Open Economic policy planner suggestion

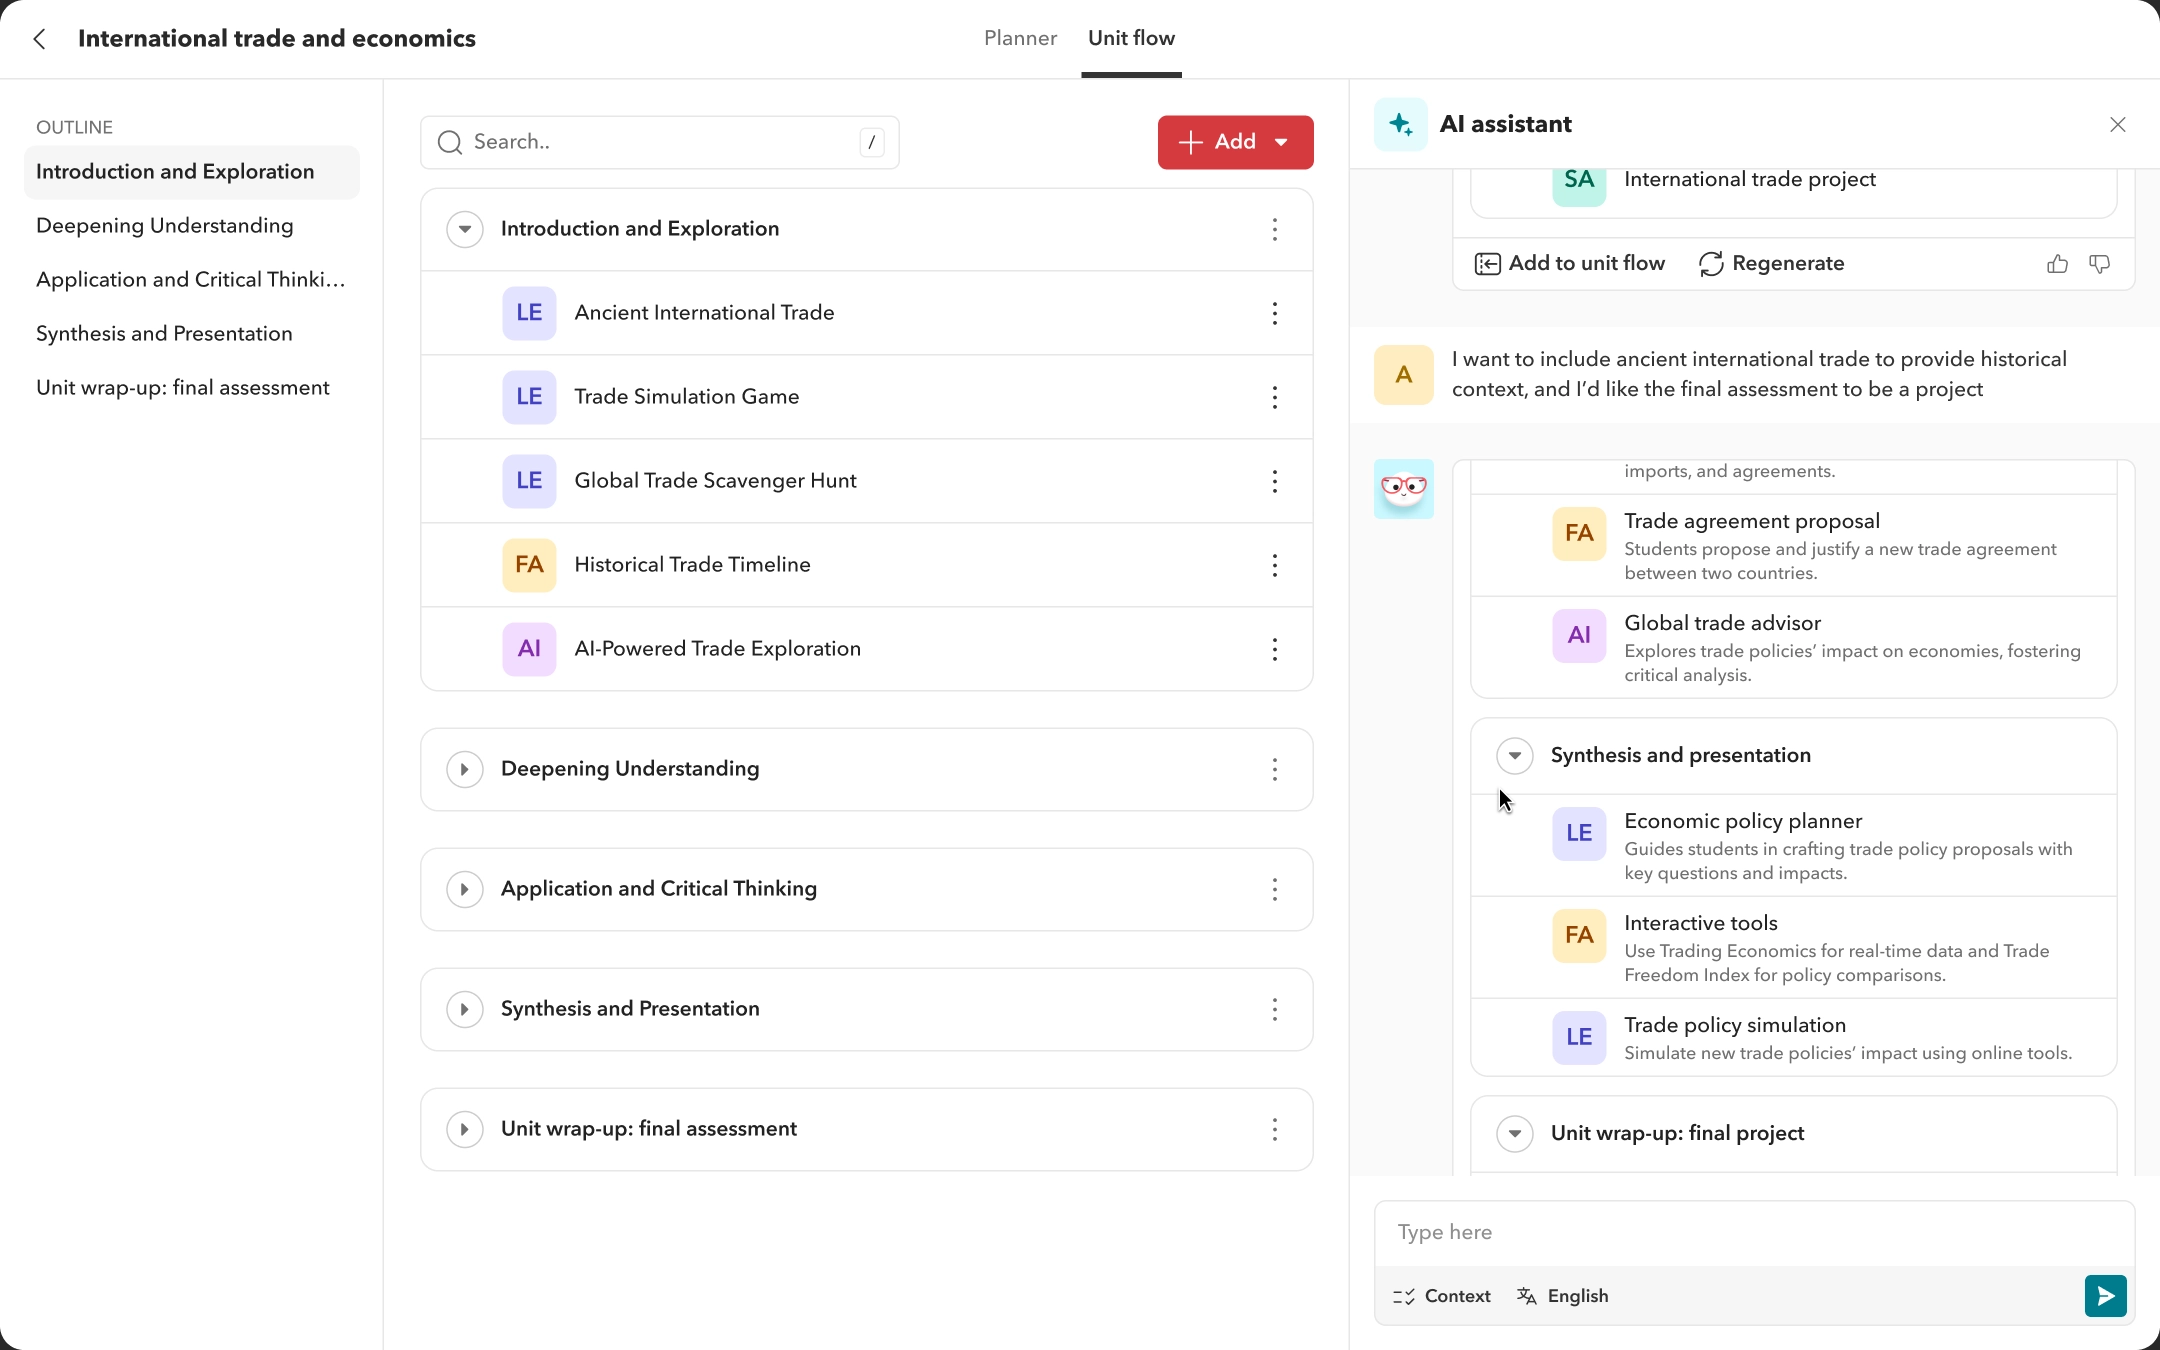1793,845
